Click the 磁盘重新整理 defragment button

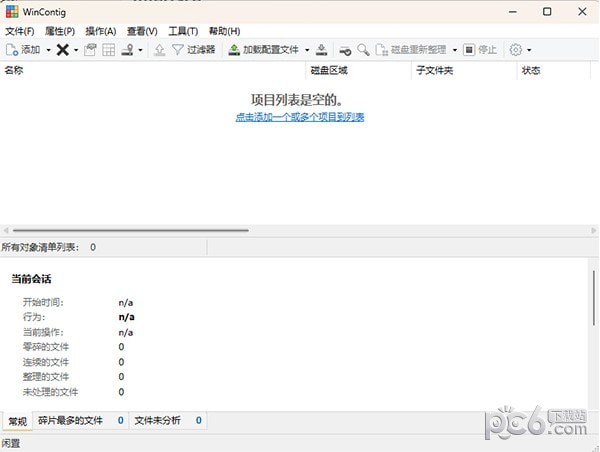point(411,50)
